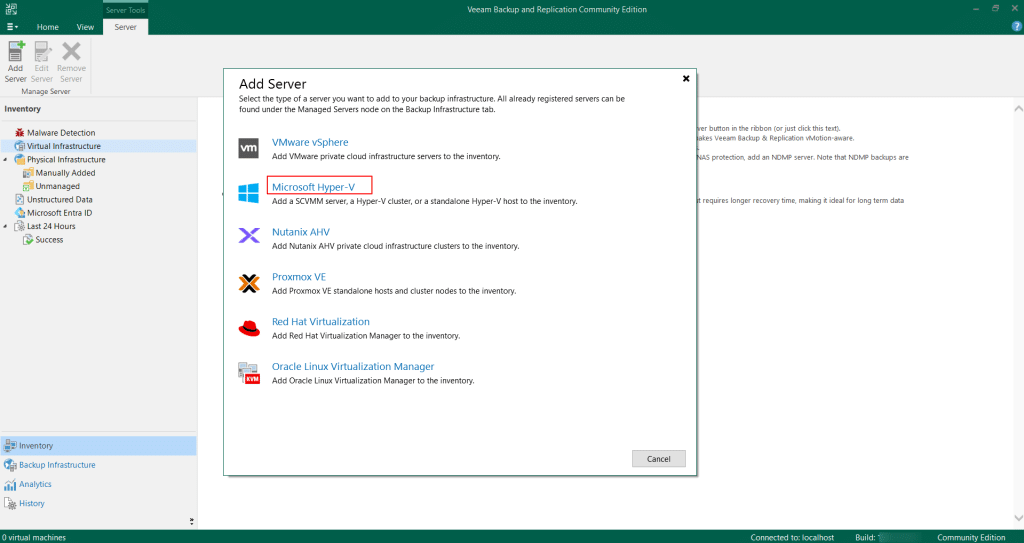Select Last 24 Hours node

pyautogui.click(x=51, y=226)
